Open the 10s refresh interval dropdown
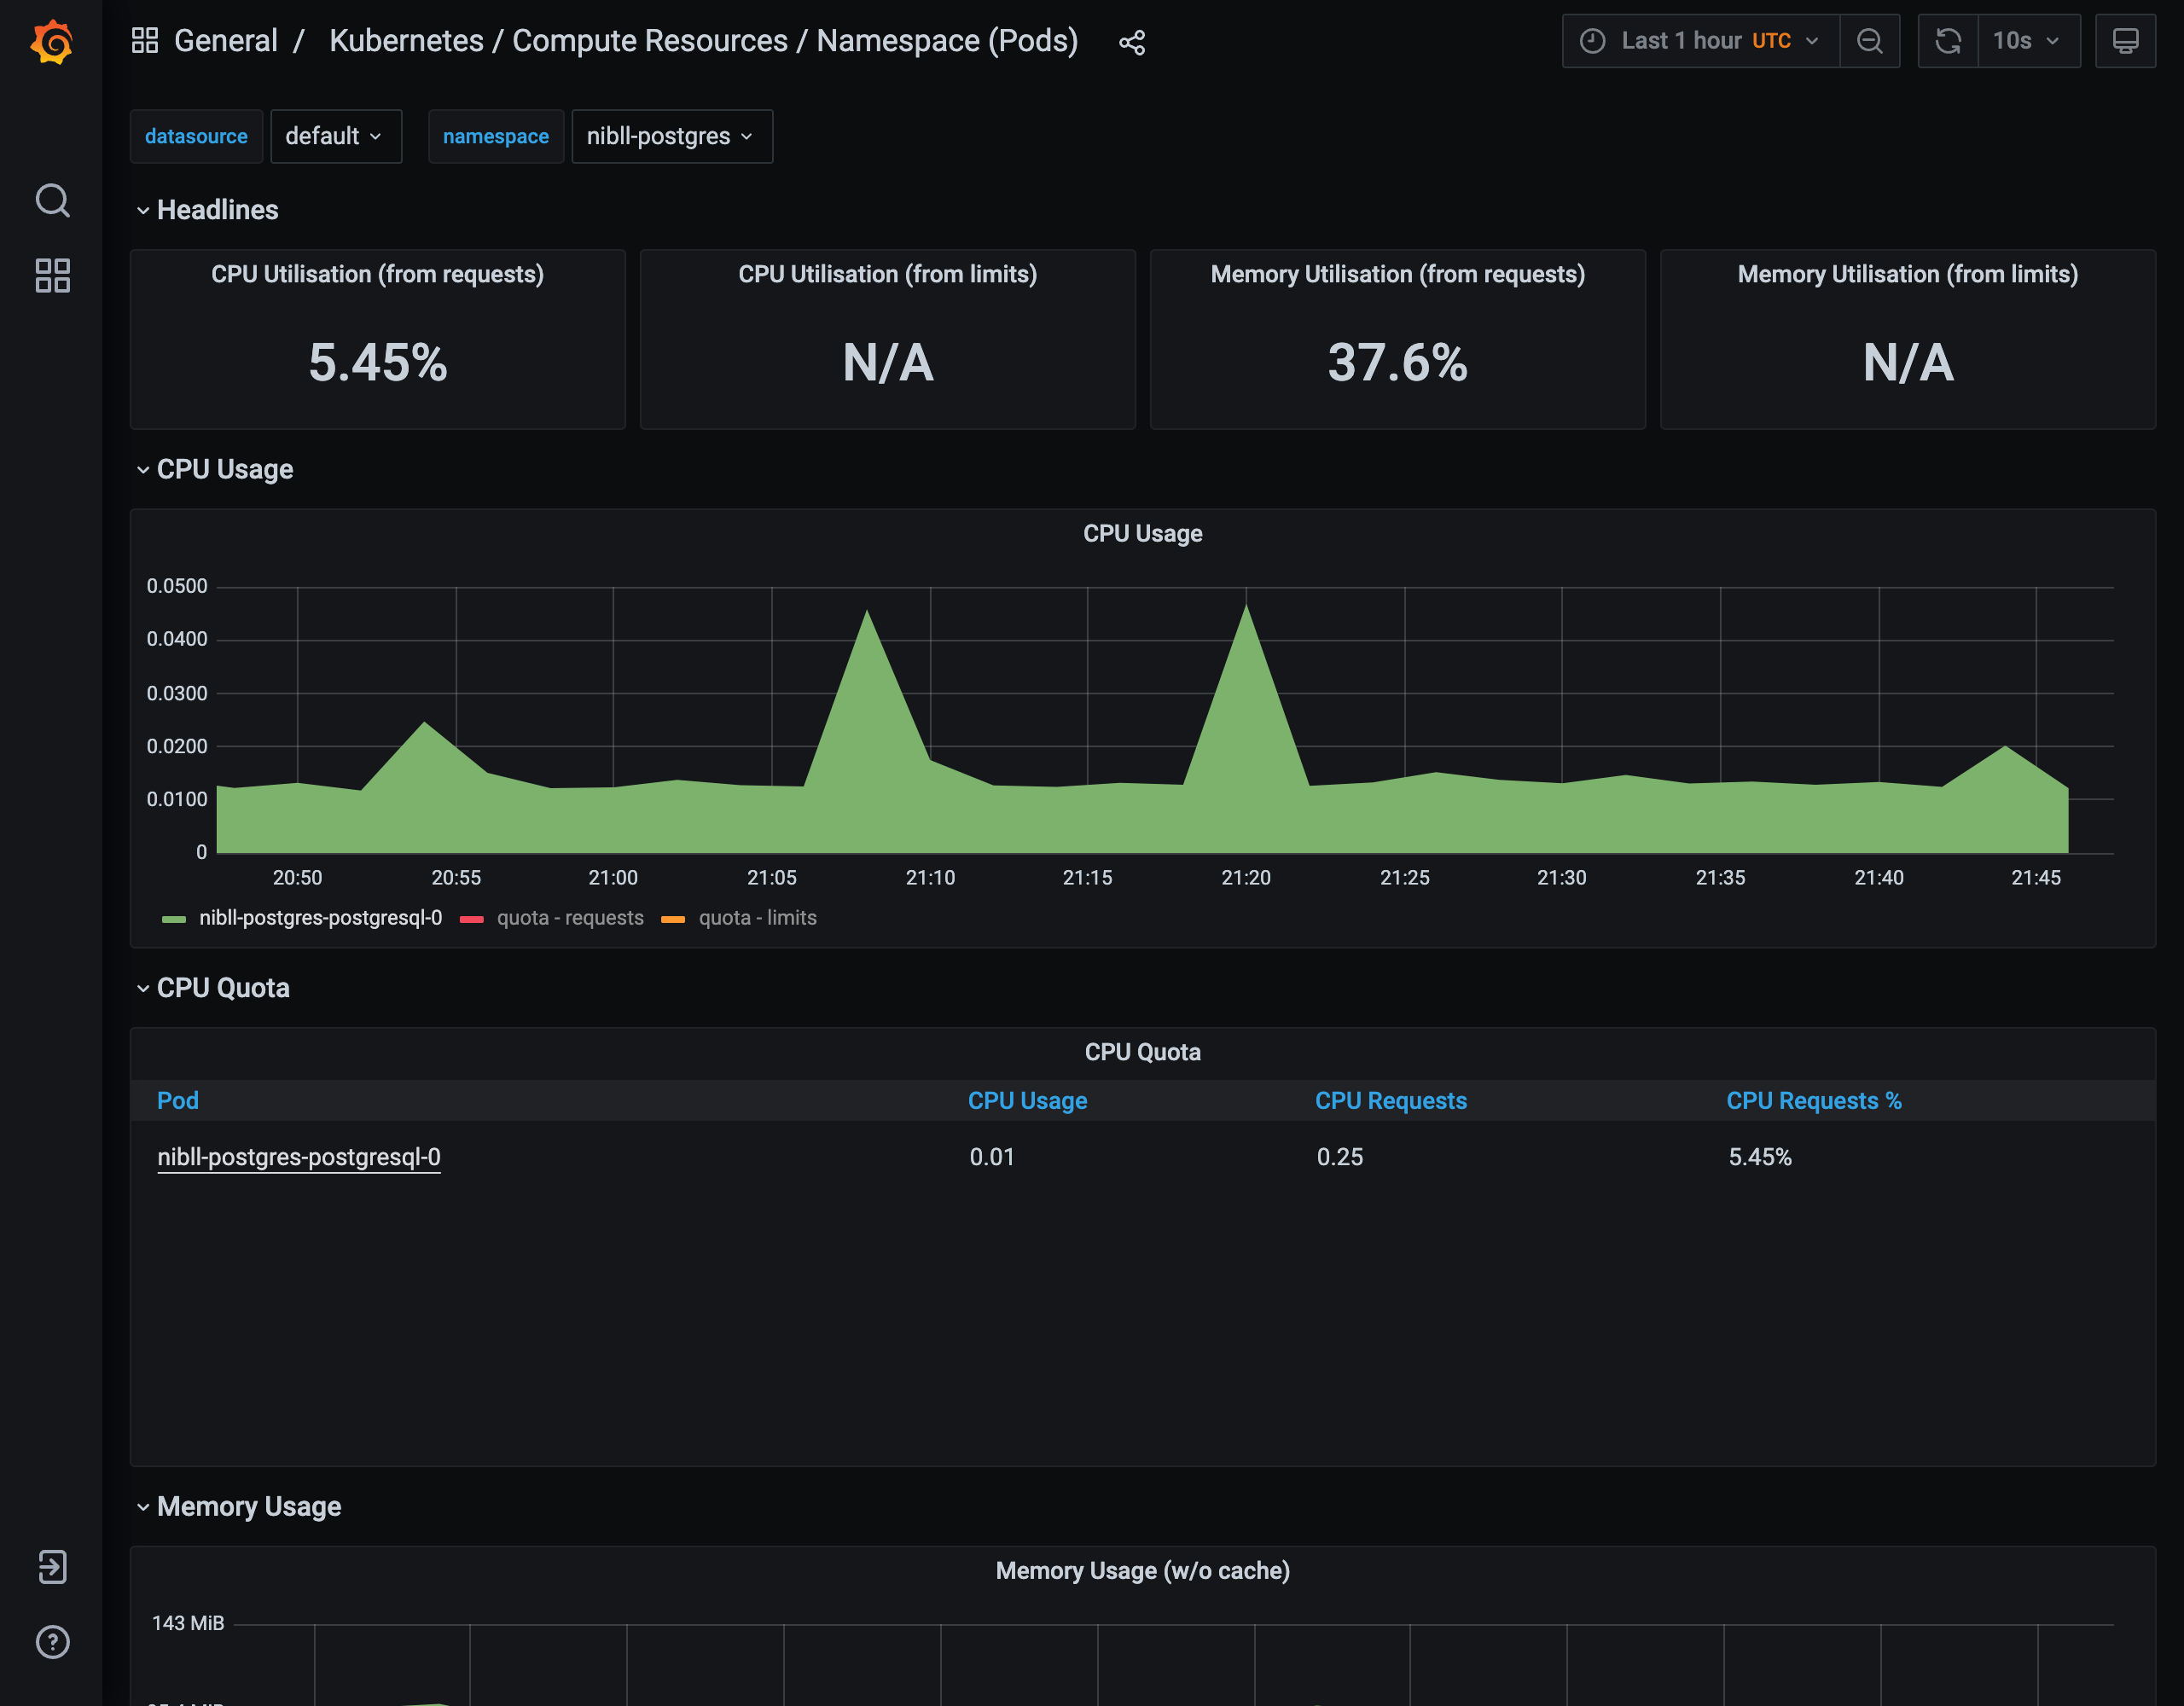The height and width of the screenshot is (1706, 2184). point(2027,41)
